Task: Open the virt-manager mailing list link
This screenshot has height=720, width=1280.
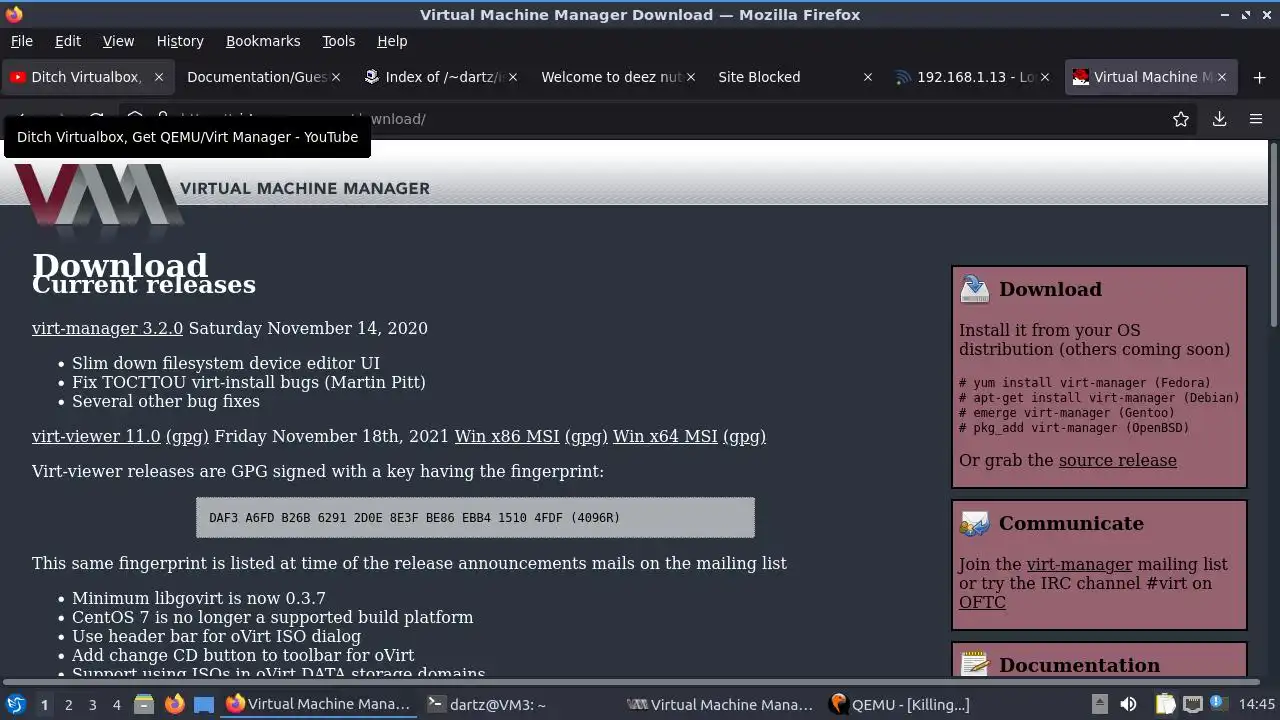Action: click(x=1079, y=564)
